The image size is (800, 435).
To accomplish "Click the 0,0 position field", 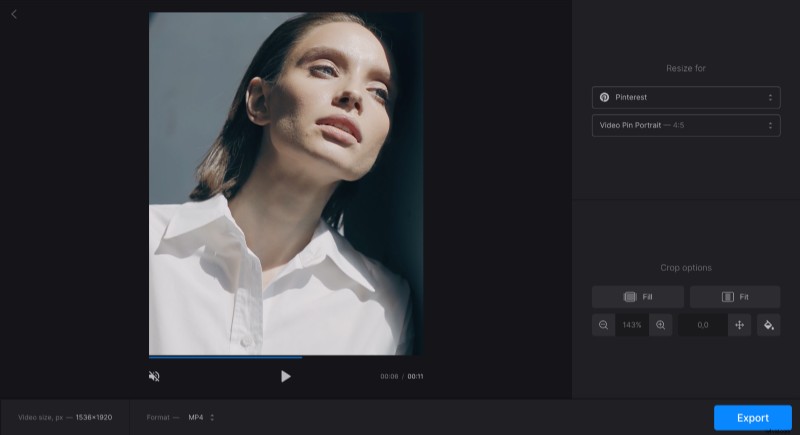I will point(703,325).
